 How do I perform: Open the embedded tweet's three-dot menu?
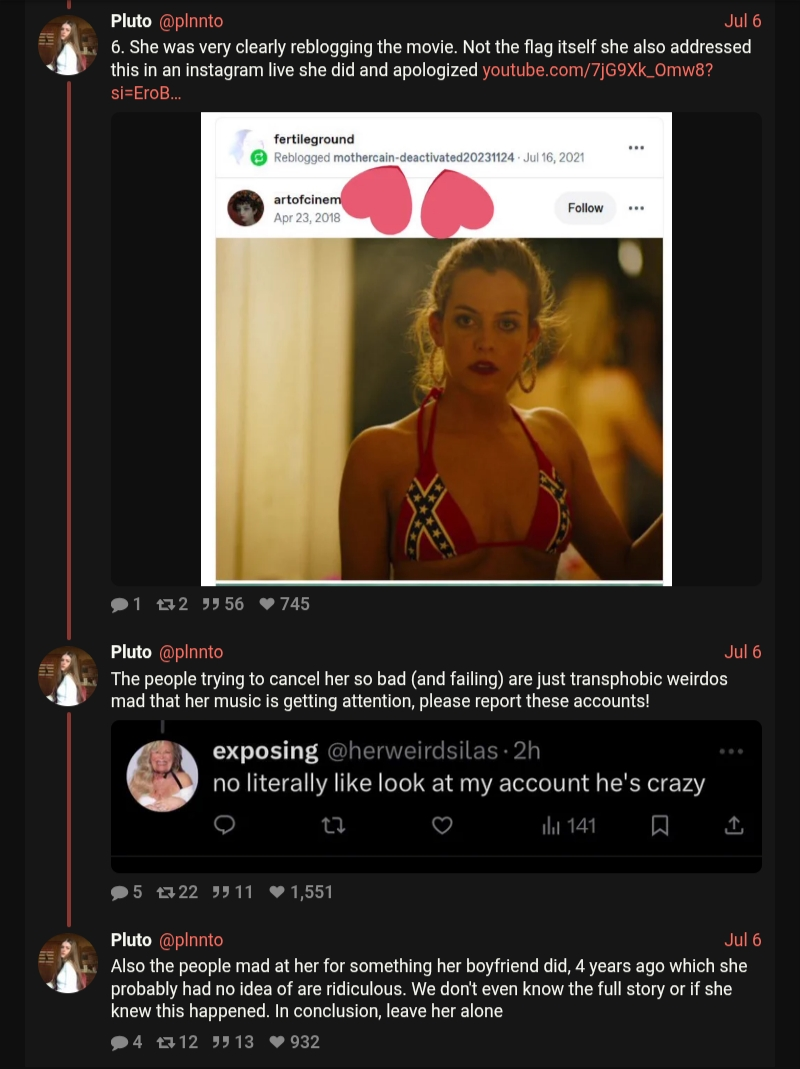click(731, 751)
